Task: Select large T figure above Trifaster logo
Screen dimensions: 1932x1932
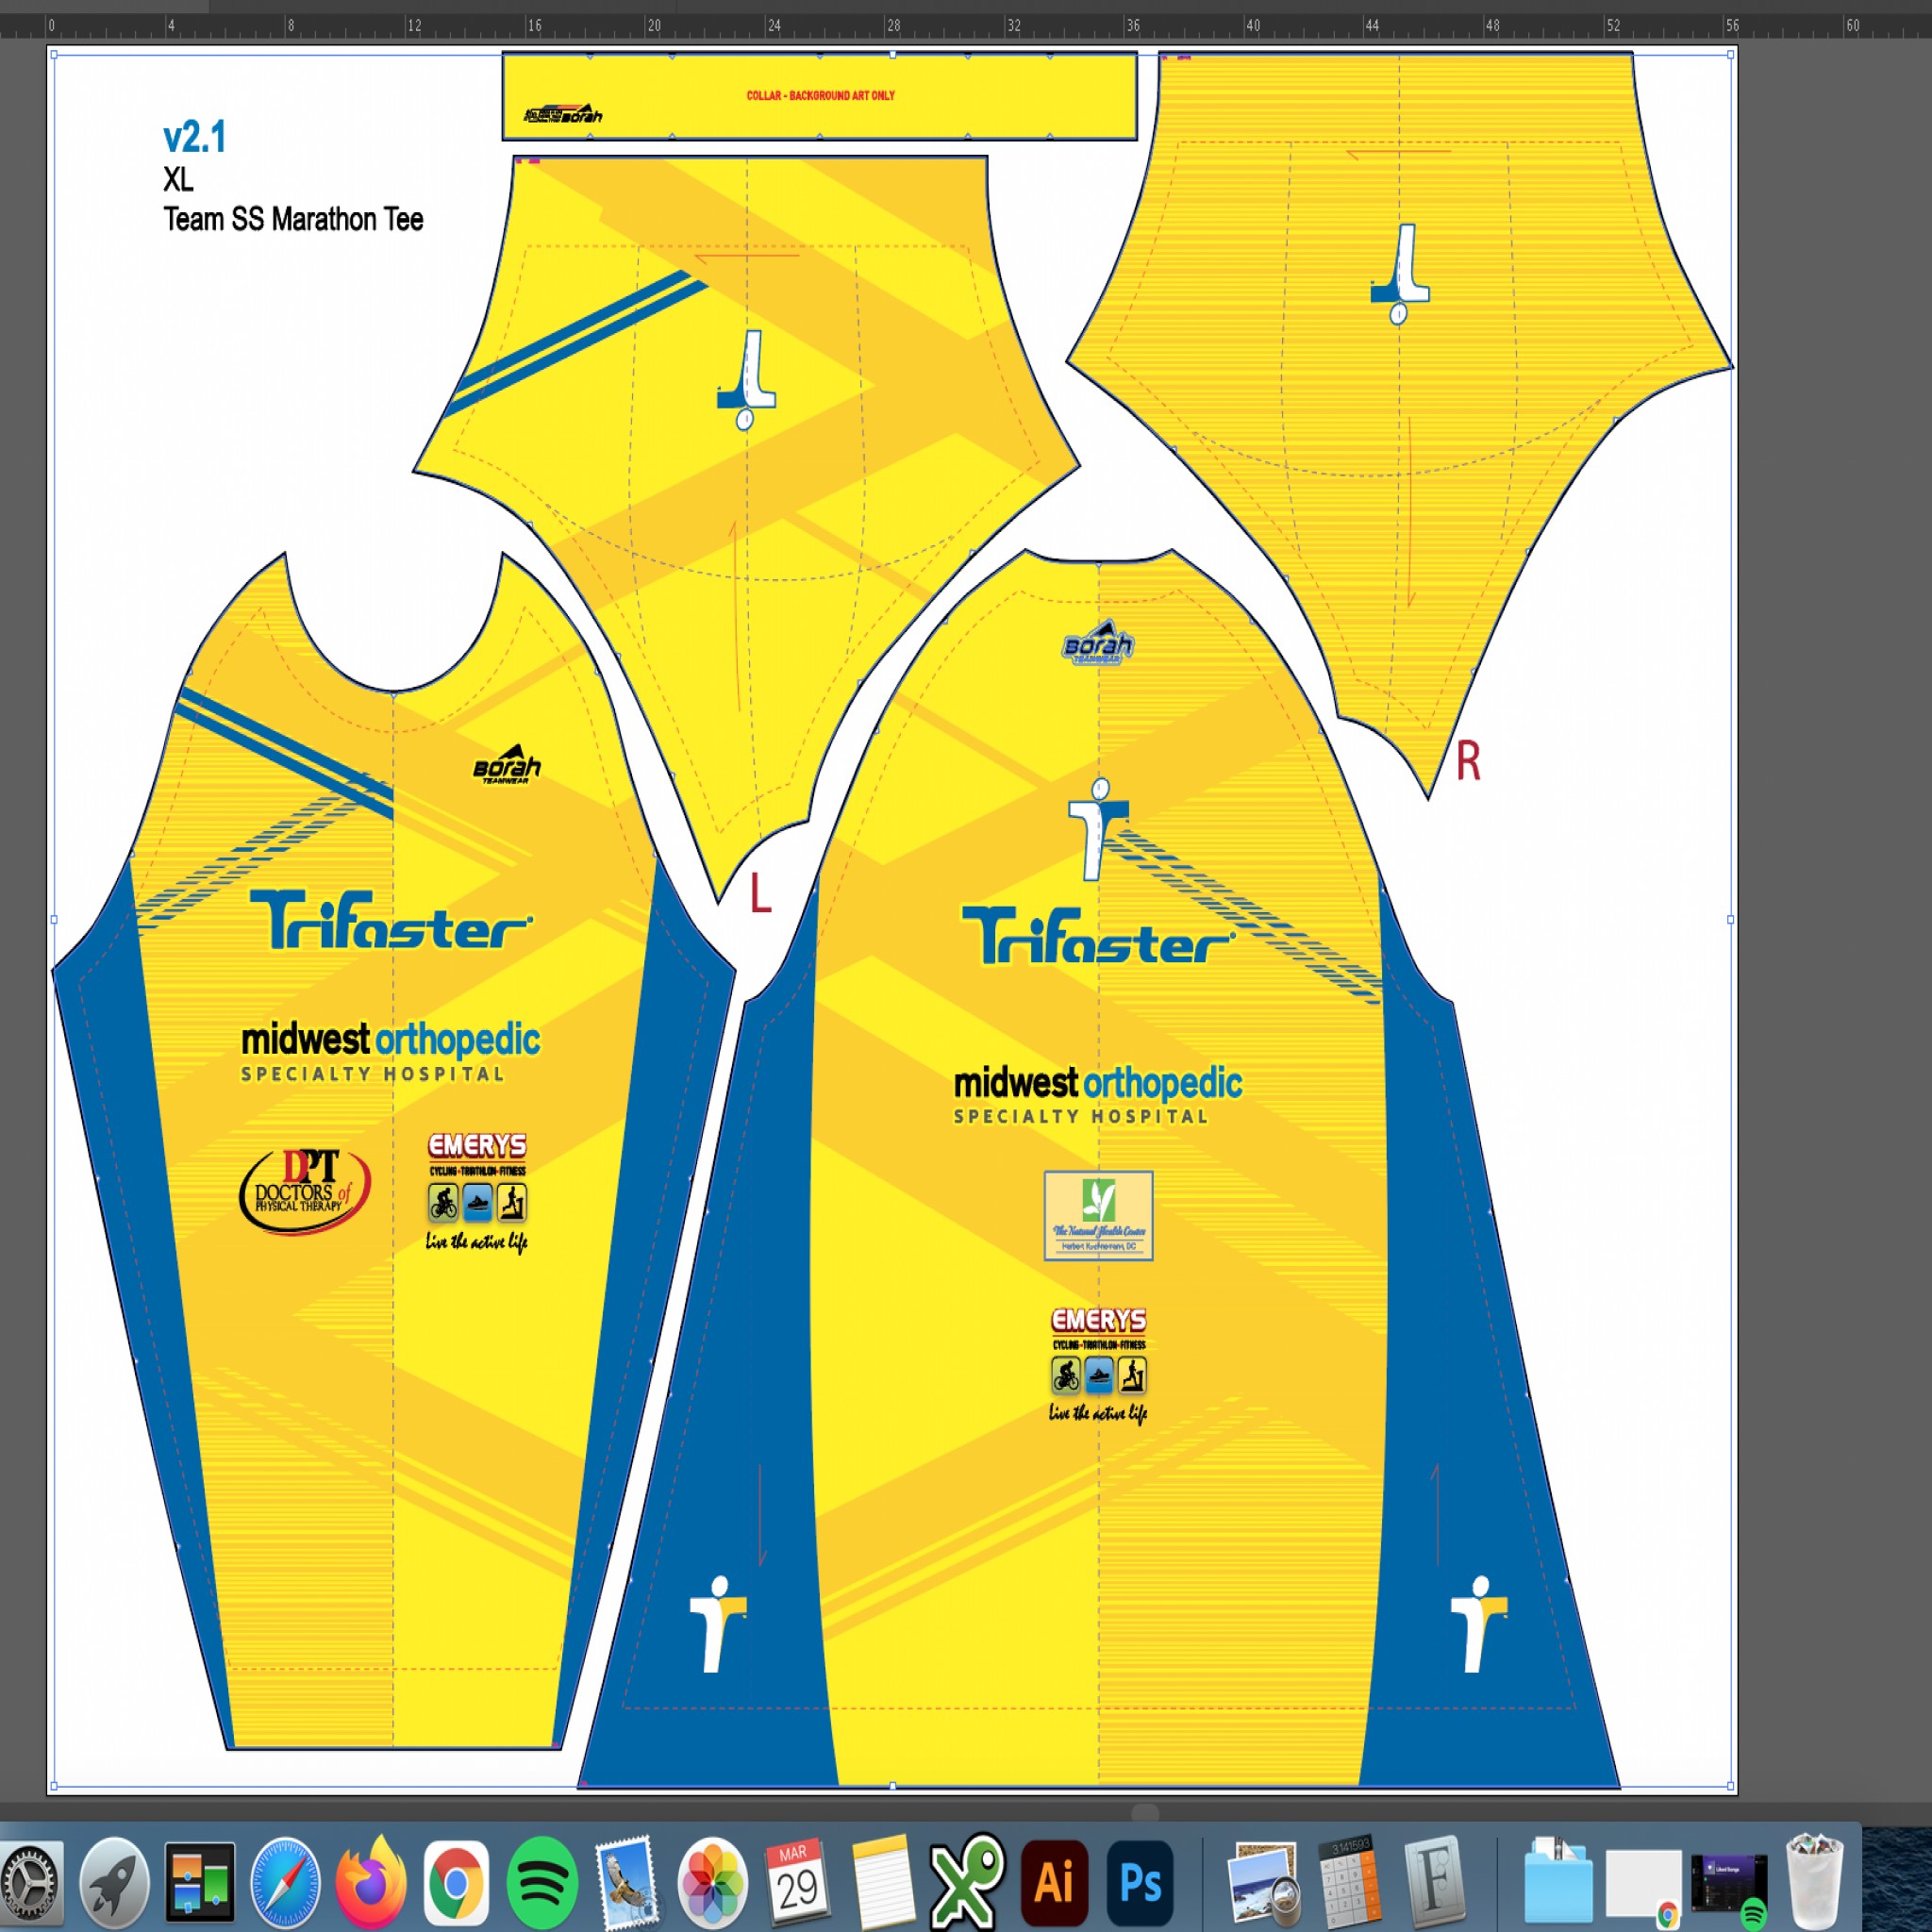Action: tap(1098, 829)
